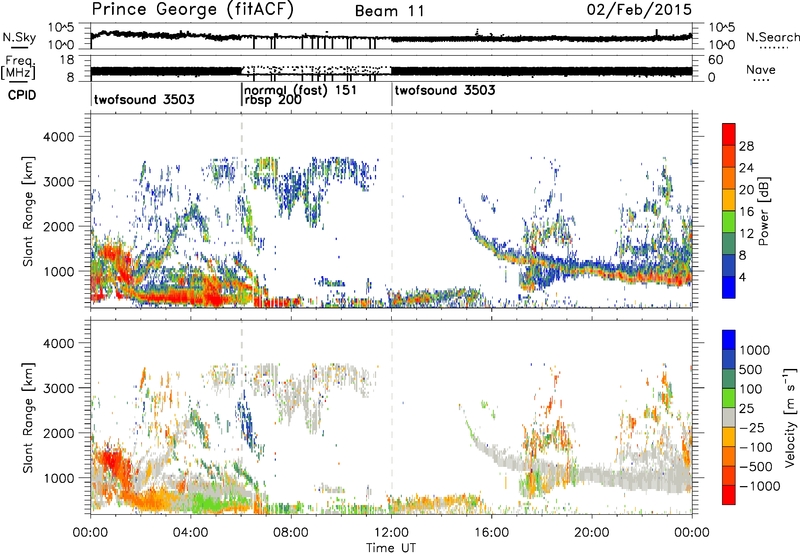Viewport: 800px width, 554px height.
Task: Click the 'Velocity [m s-1]' colorbar title
Action: tap(790, 417)
